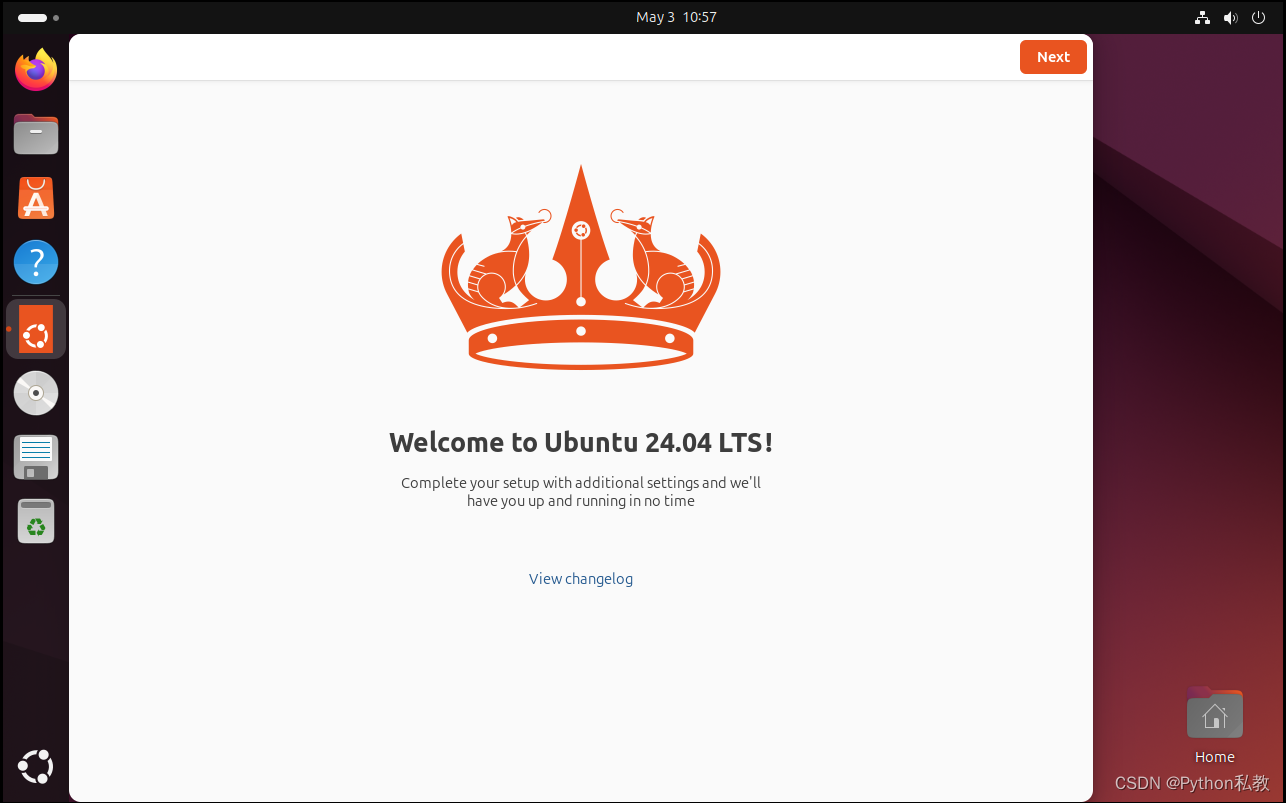Click the Next button
Image resolution: width=1286 pixels, height=803 pixels.
click(x=1053, y=57)
